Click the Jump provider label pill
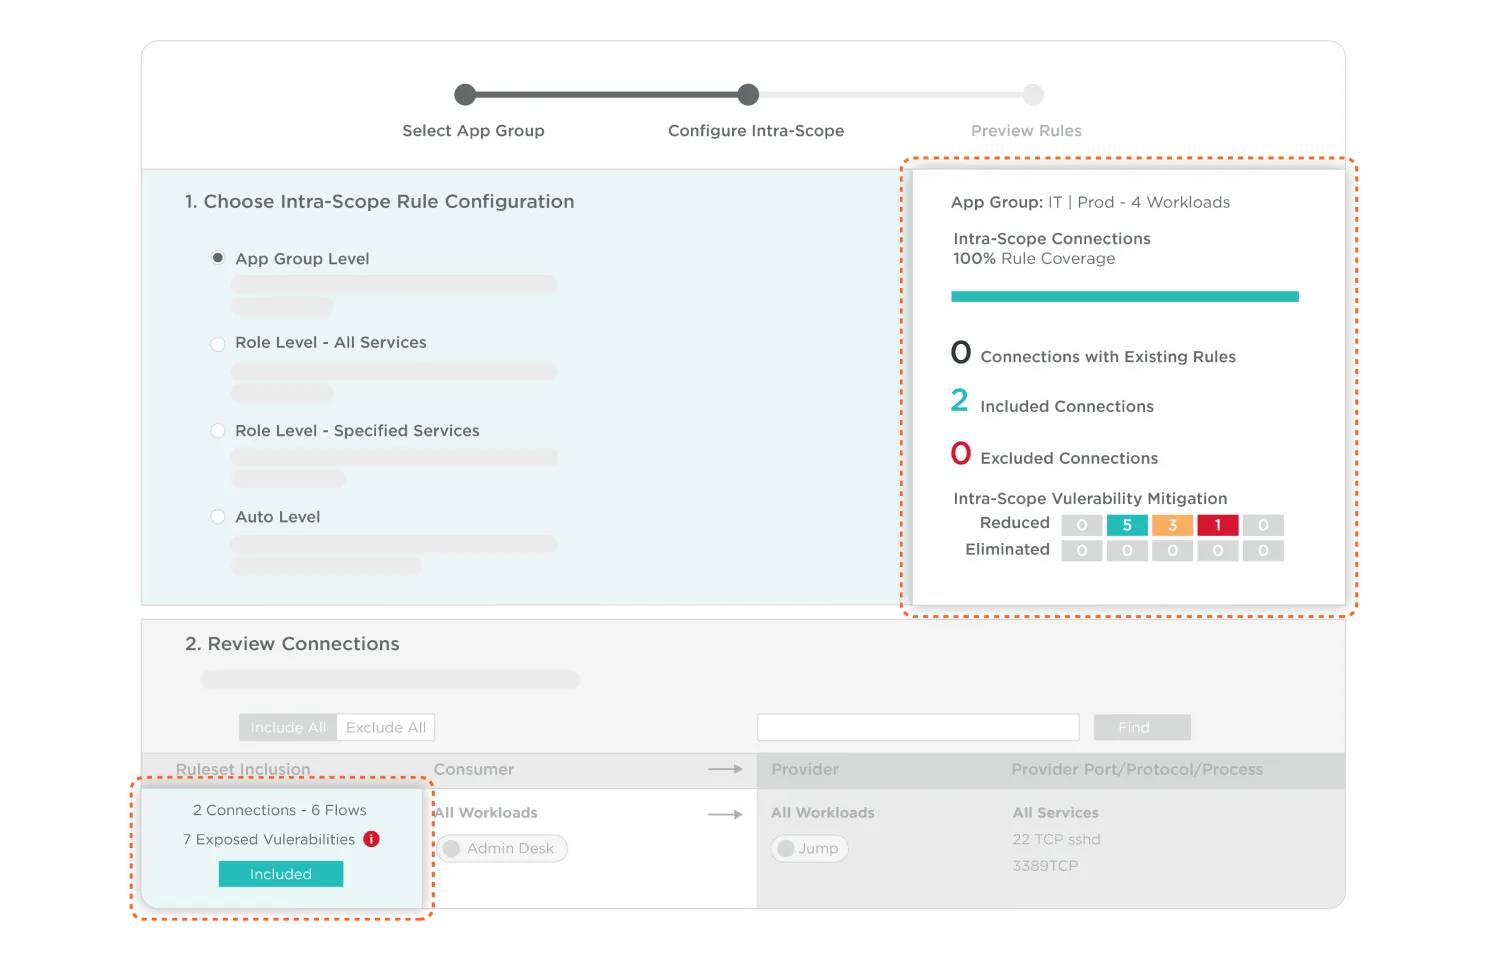Viewport: 1488px width, 960px height. tap(809, 848)
